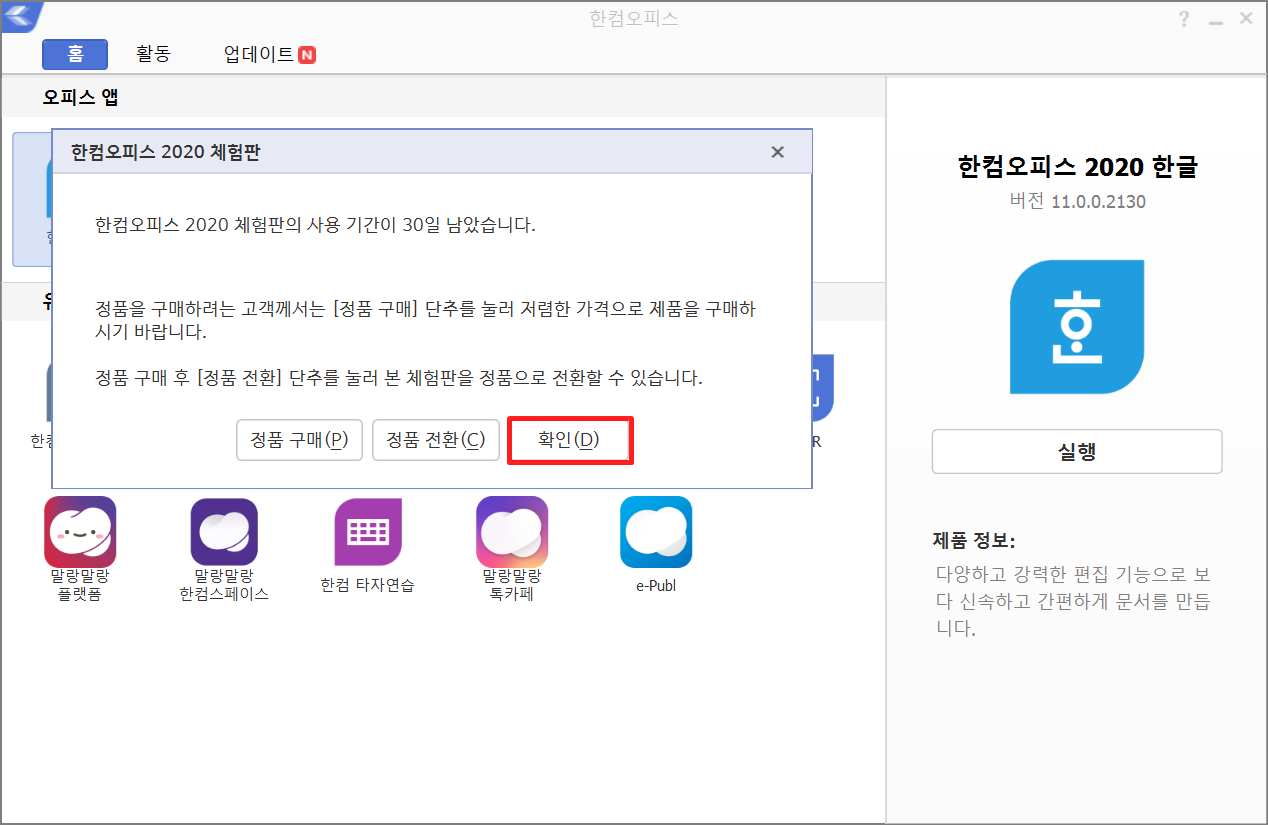Close the 한컴오피스 2020 체험판 dialog
The width and height of the screenshot is (1268, 825).
(x=777, y=152)
